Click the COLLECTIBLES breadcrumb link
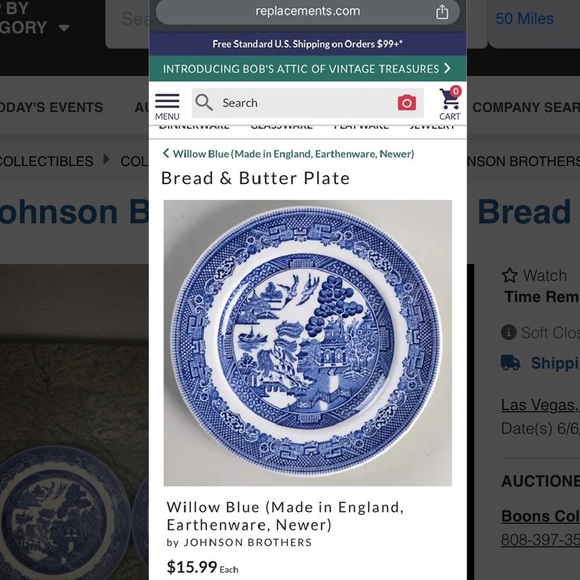 [46, 161]
